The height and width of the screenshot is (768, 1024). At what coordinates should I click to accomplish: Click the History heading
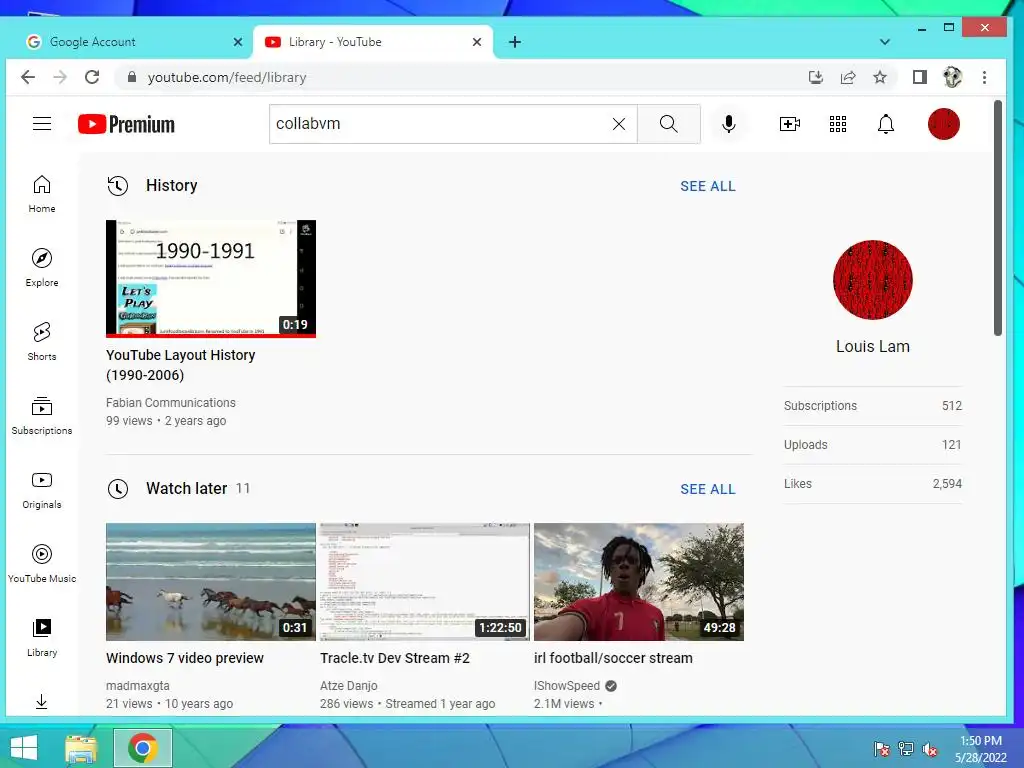point(172,185)
